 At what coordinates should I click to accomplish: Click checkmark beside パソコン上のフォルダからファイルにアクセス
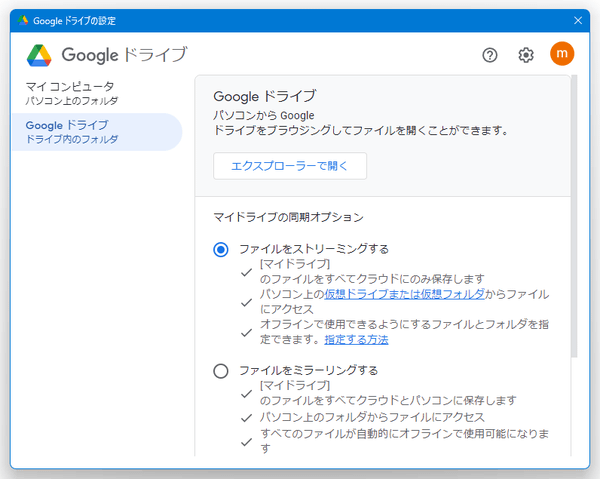coord(246,416)
